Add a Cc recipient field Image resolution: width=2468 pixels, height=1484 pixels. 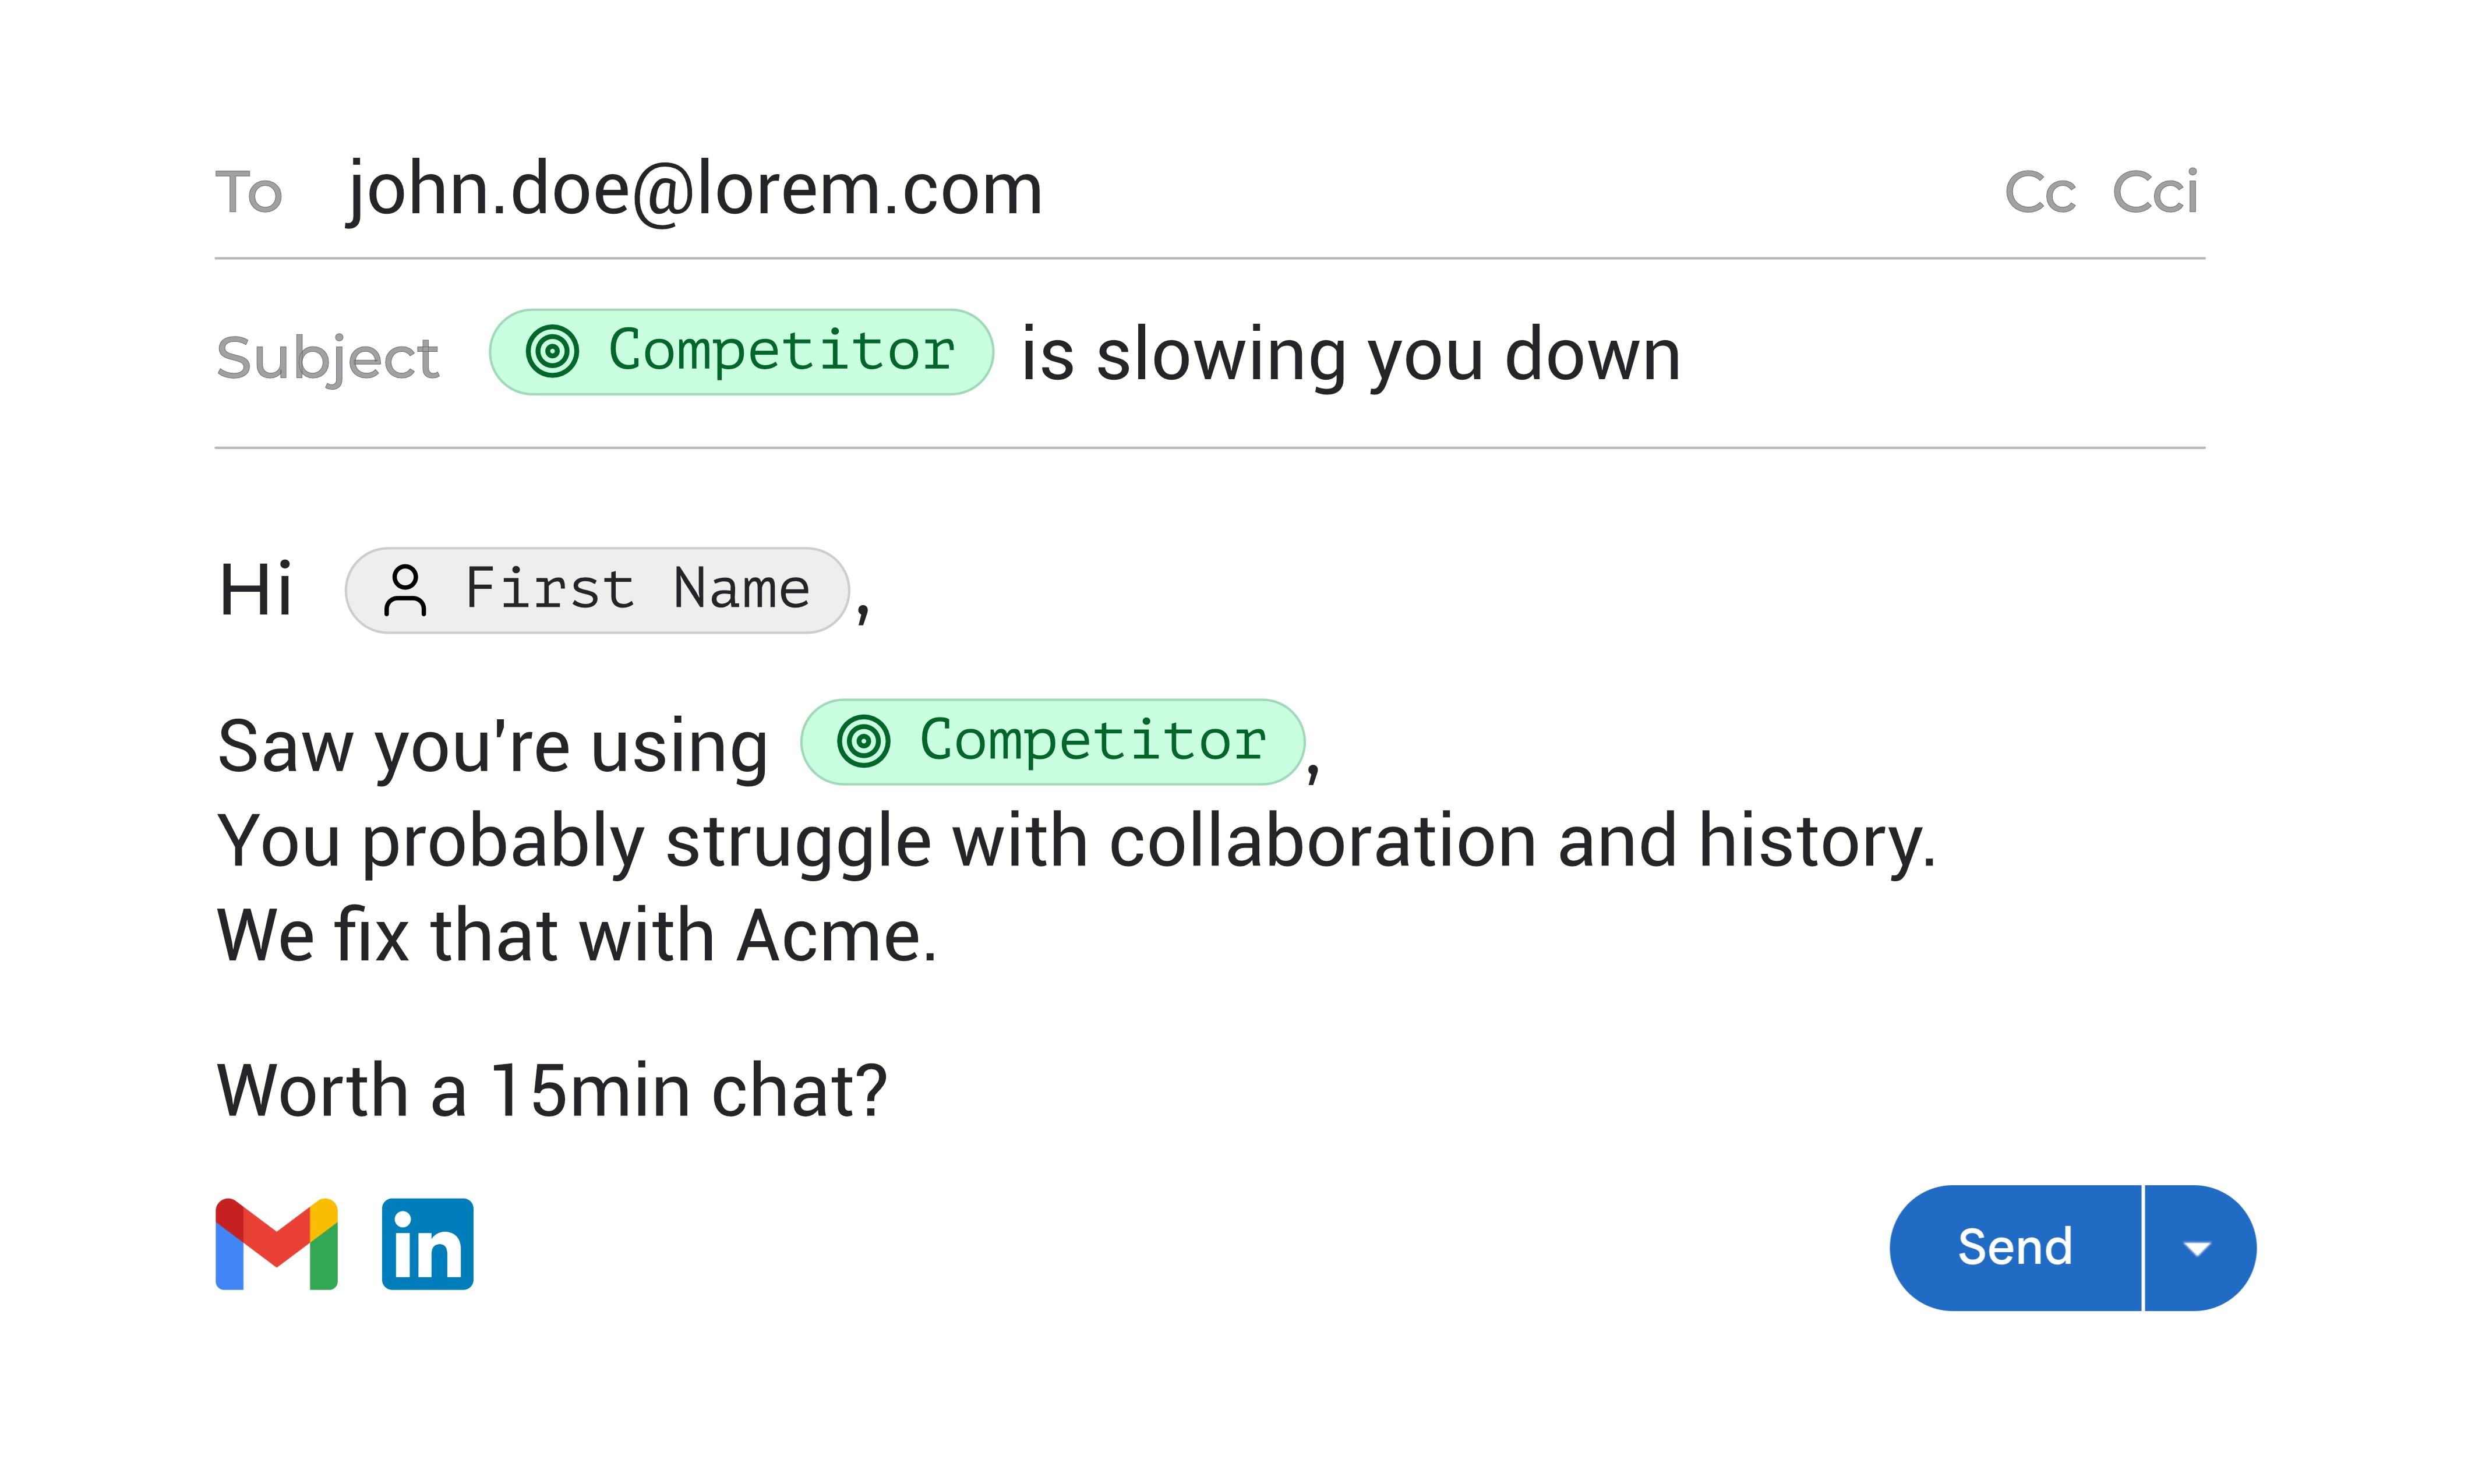(2040, 192)
